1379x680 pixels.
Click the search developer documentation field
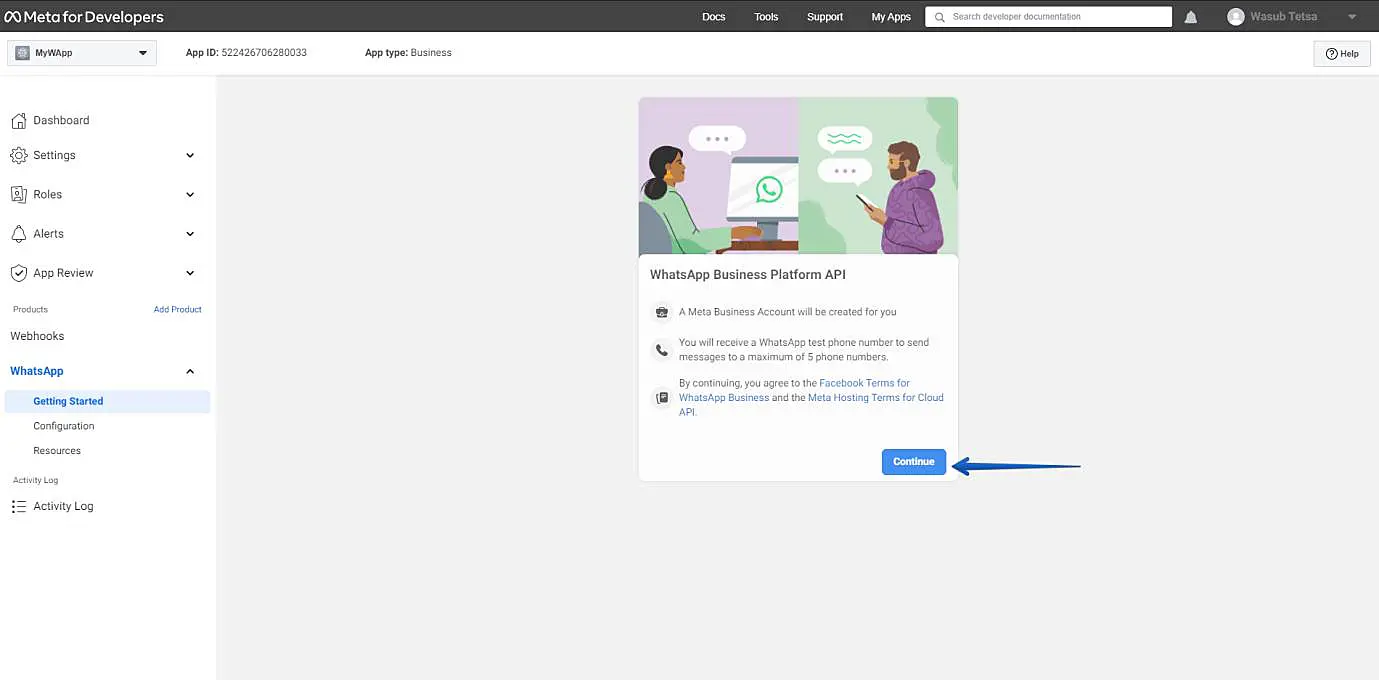[x=1048, y=17]
